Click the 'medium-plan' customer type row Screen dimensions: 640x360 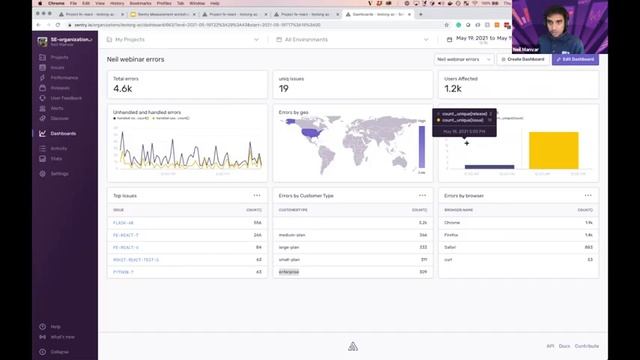point(353,235)
